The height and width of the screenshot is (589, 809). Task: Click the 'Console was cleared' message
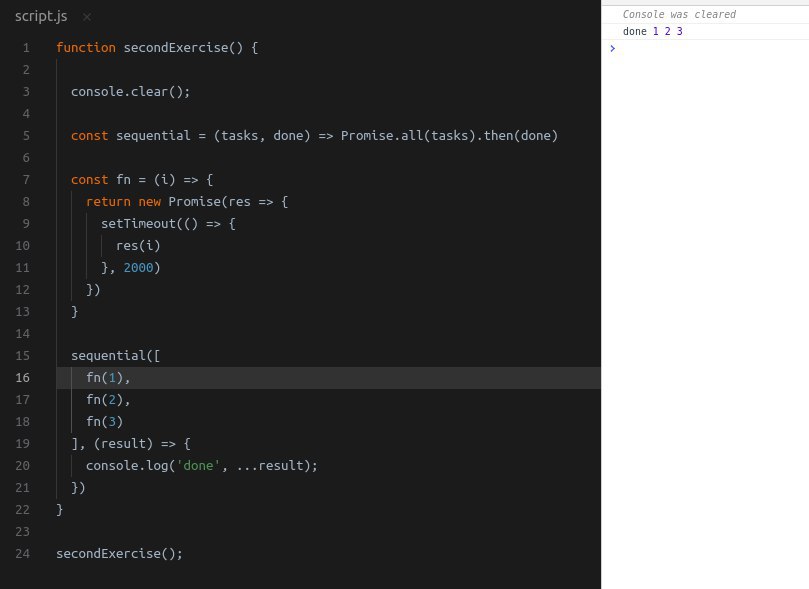pyautogui.click(x=679, y=14)
